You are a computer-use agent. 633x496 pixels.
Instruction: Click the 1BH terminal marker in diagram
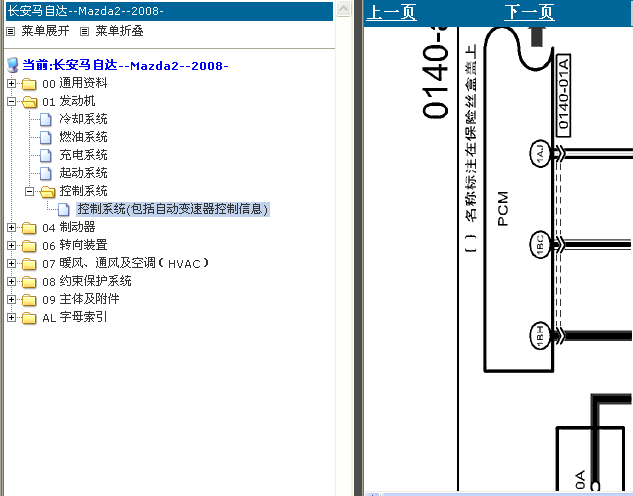[x=540, y=335]
